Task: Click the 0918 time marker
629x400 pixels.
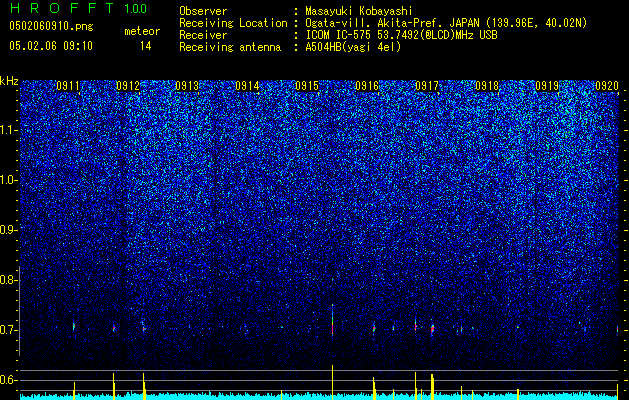Action: (x=487, y=86)
